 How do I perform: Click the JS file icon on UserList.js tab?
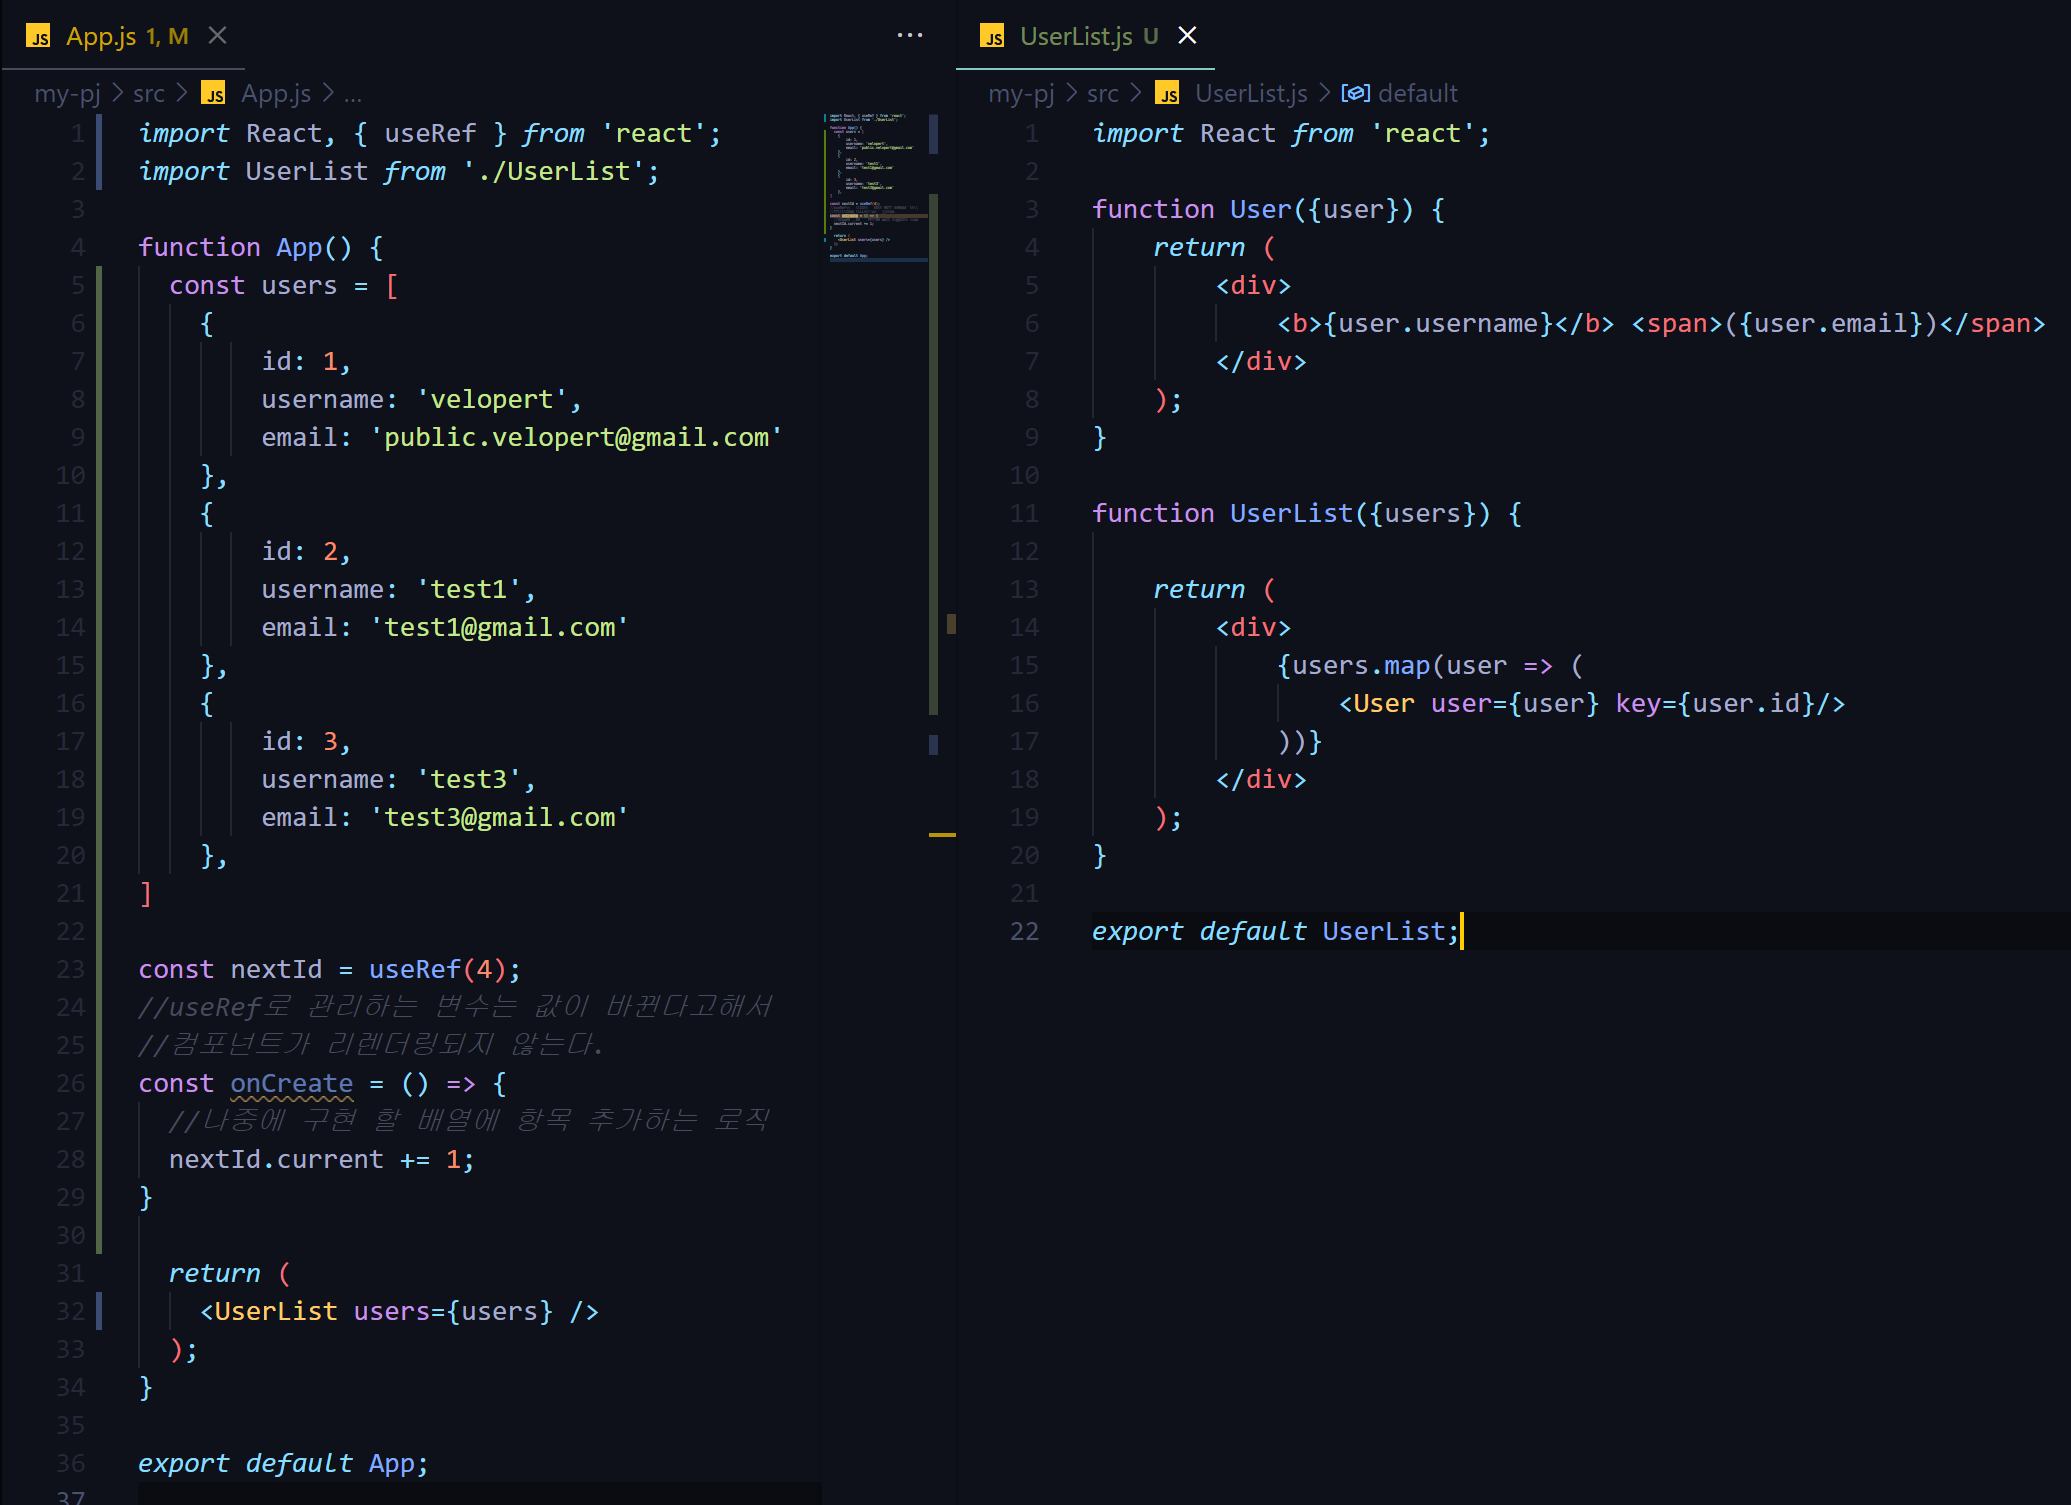992,37
